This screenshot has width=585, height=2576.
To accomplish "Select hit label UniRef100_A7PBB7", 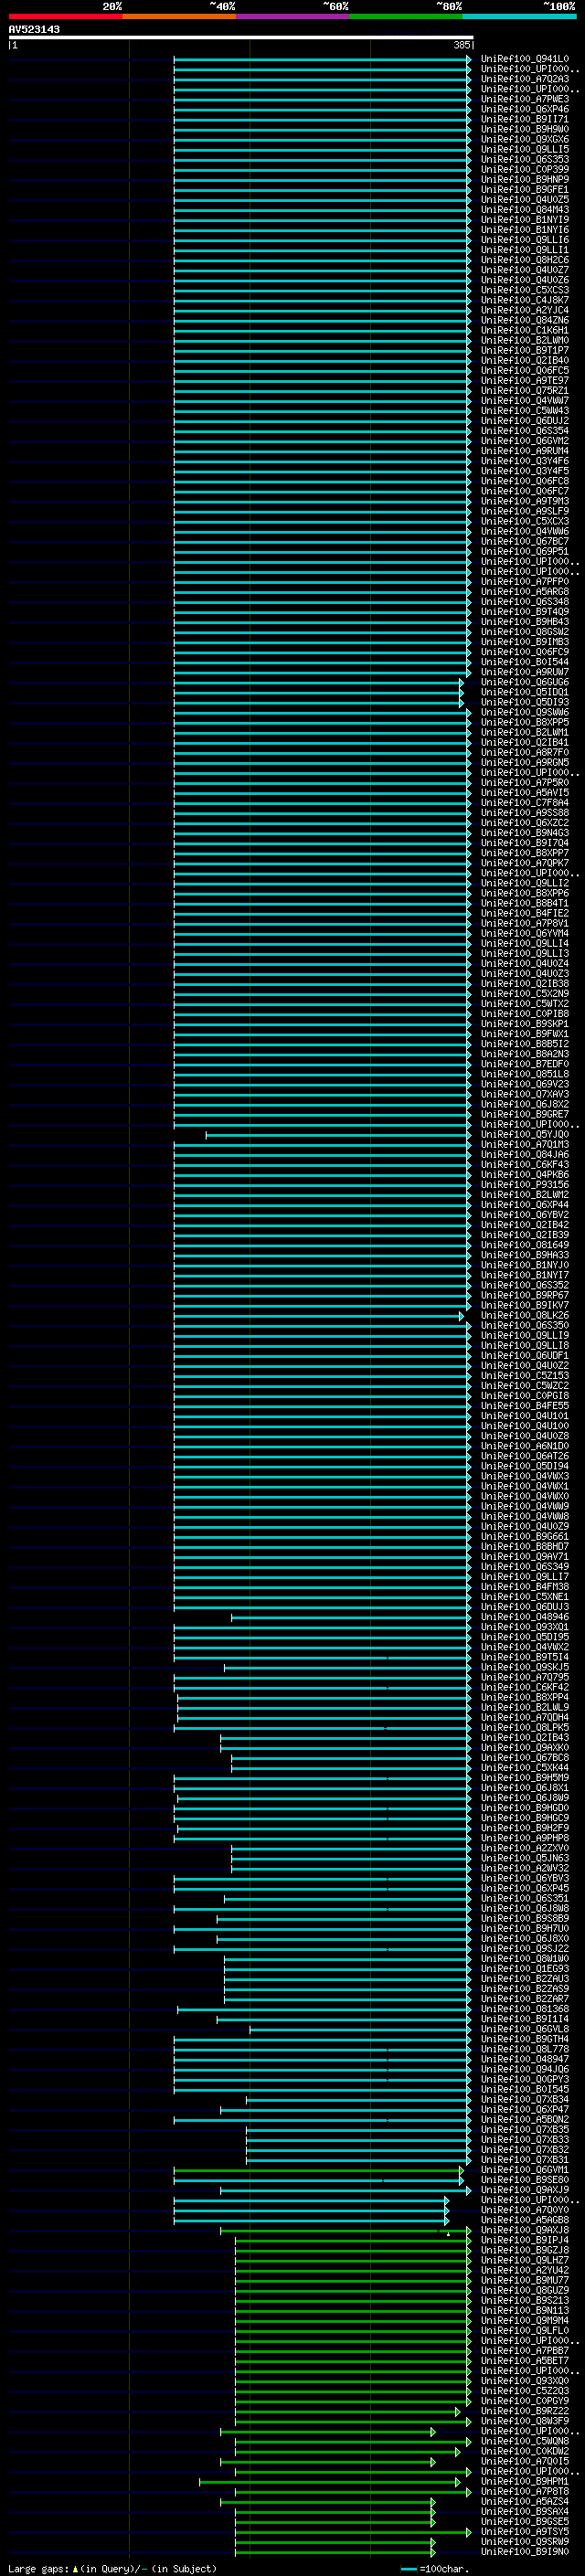I will (524, 2350).
